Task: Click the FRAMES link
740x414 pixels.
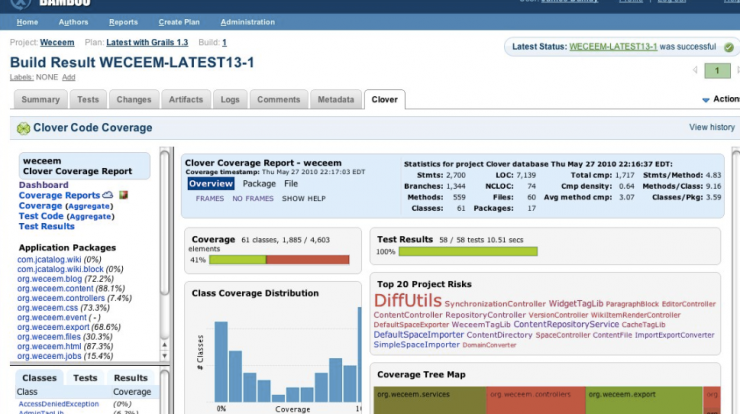Action: (210, 199)
